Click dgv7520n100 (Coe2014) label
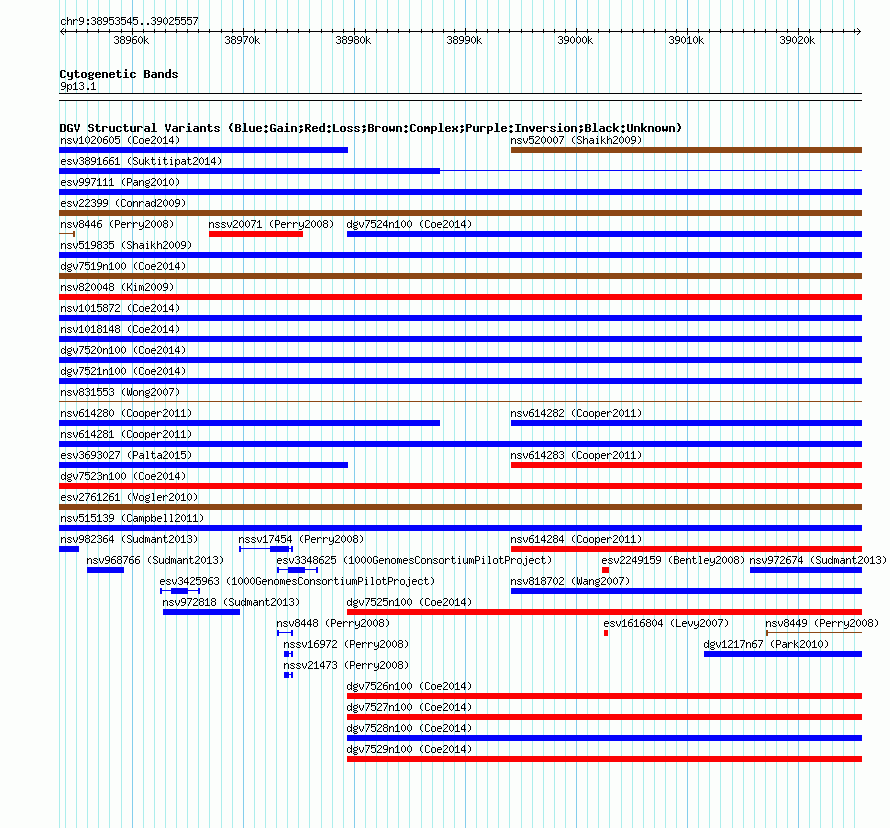Viewport: 890px width, 828px height. (123, 350)
